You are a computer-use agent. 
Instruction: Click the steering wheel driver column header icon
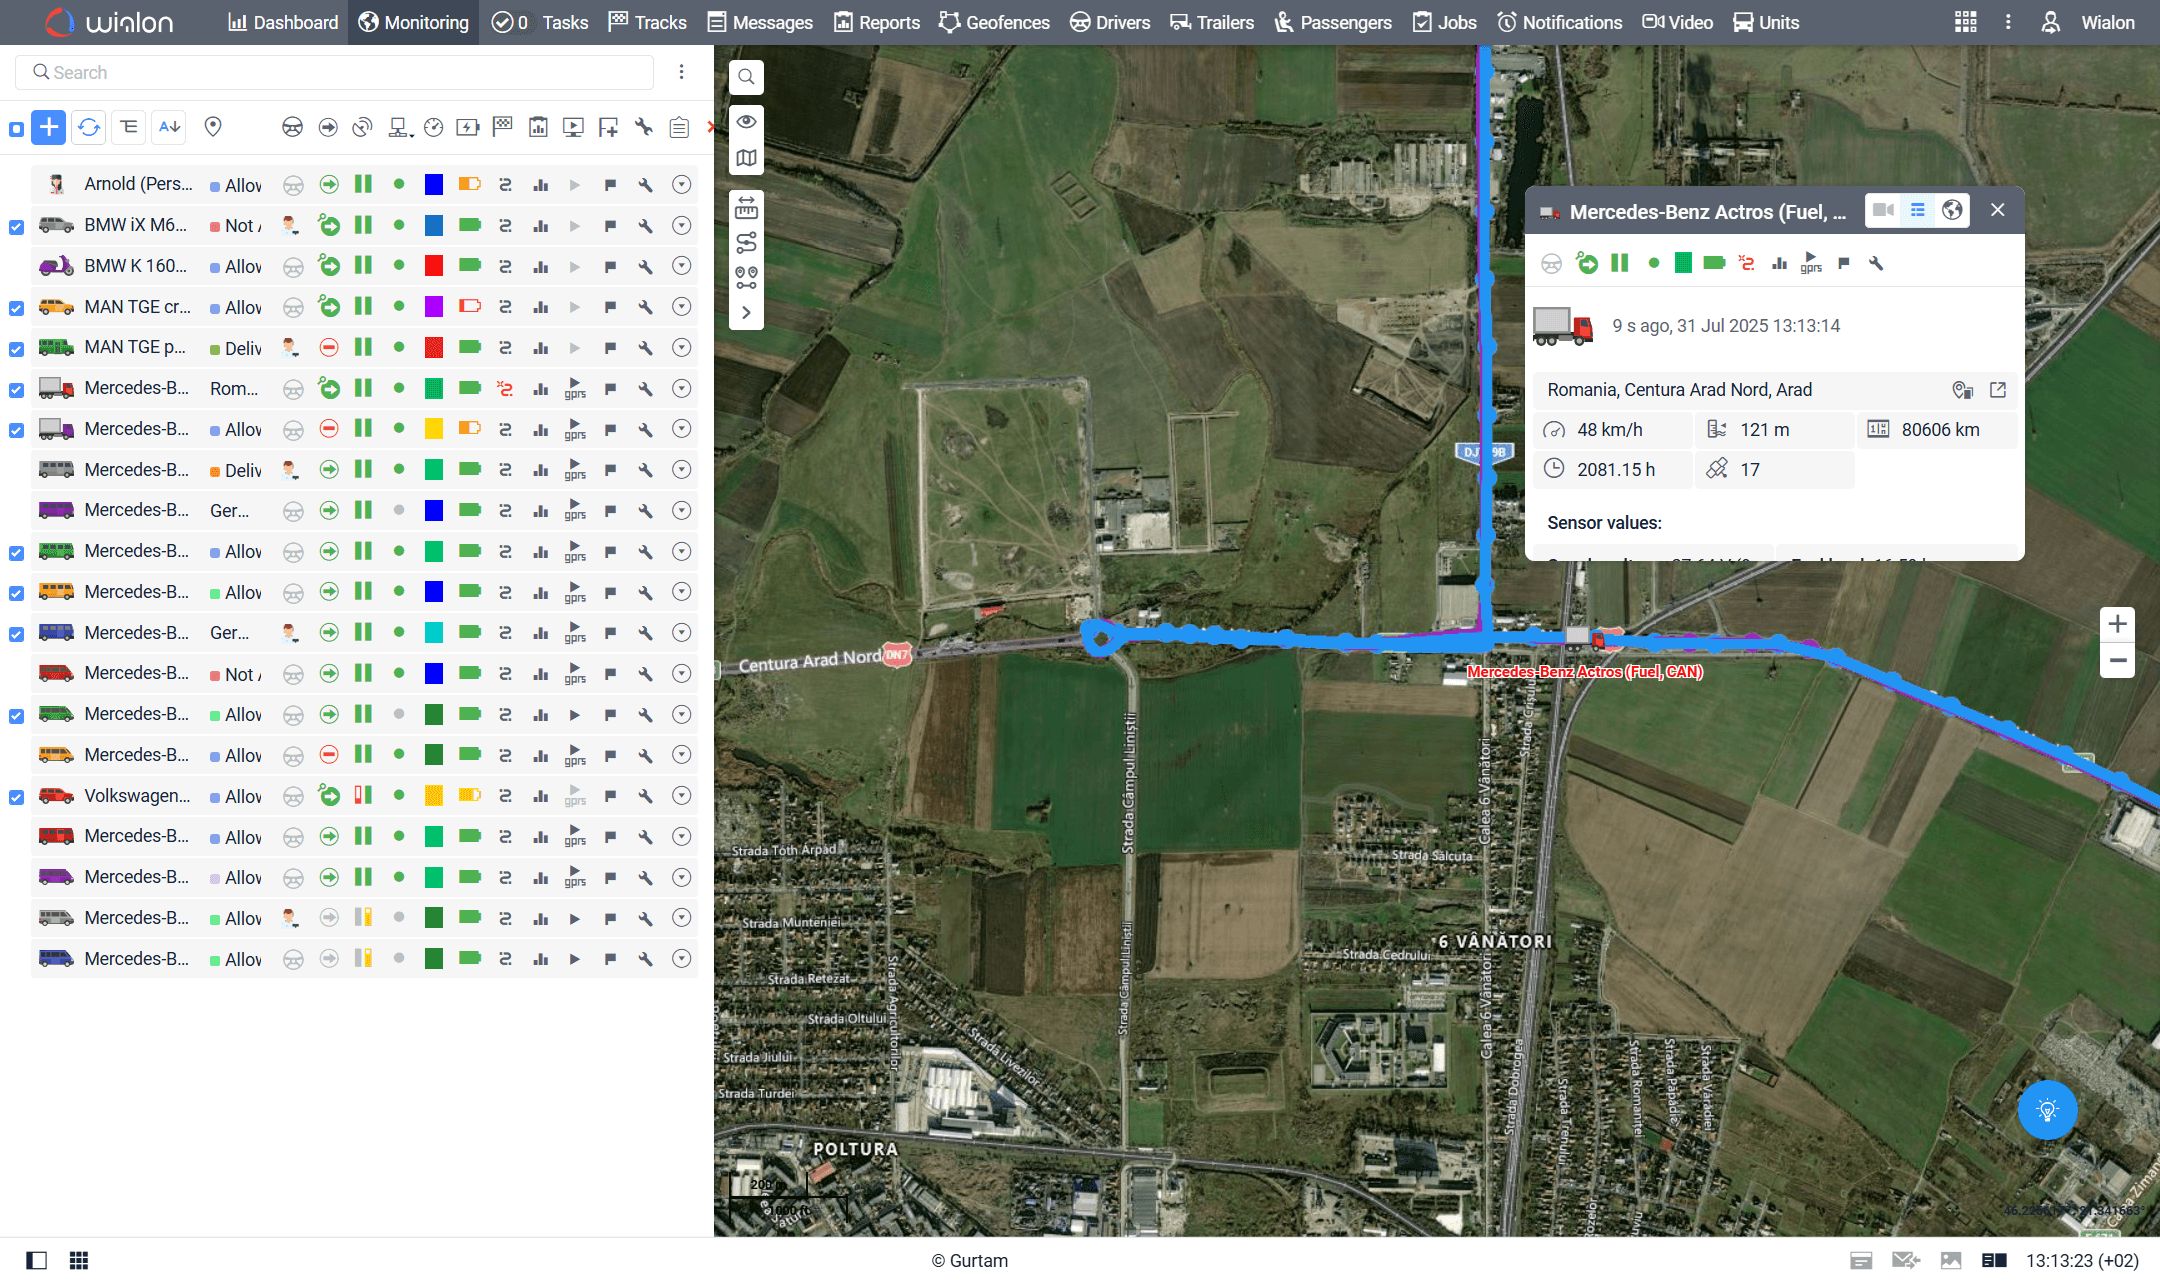[x=292, y=127]
